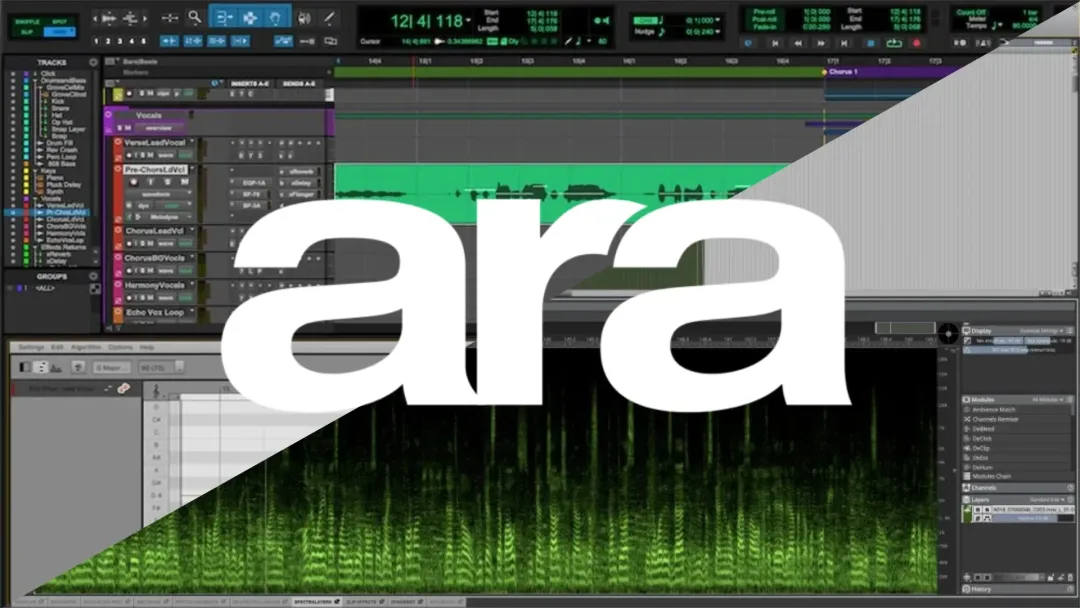Select the Grabber hand tool
The height and width of the screenshot is (608, 1080).
[276, 18]
